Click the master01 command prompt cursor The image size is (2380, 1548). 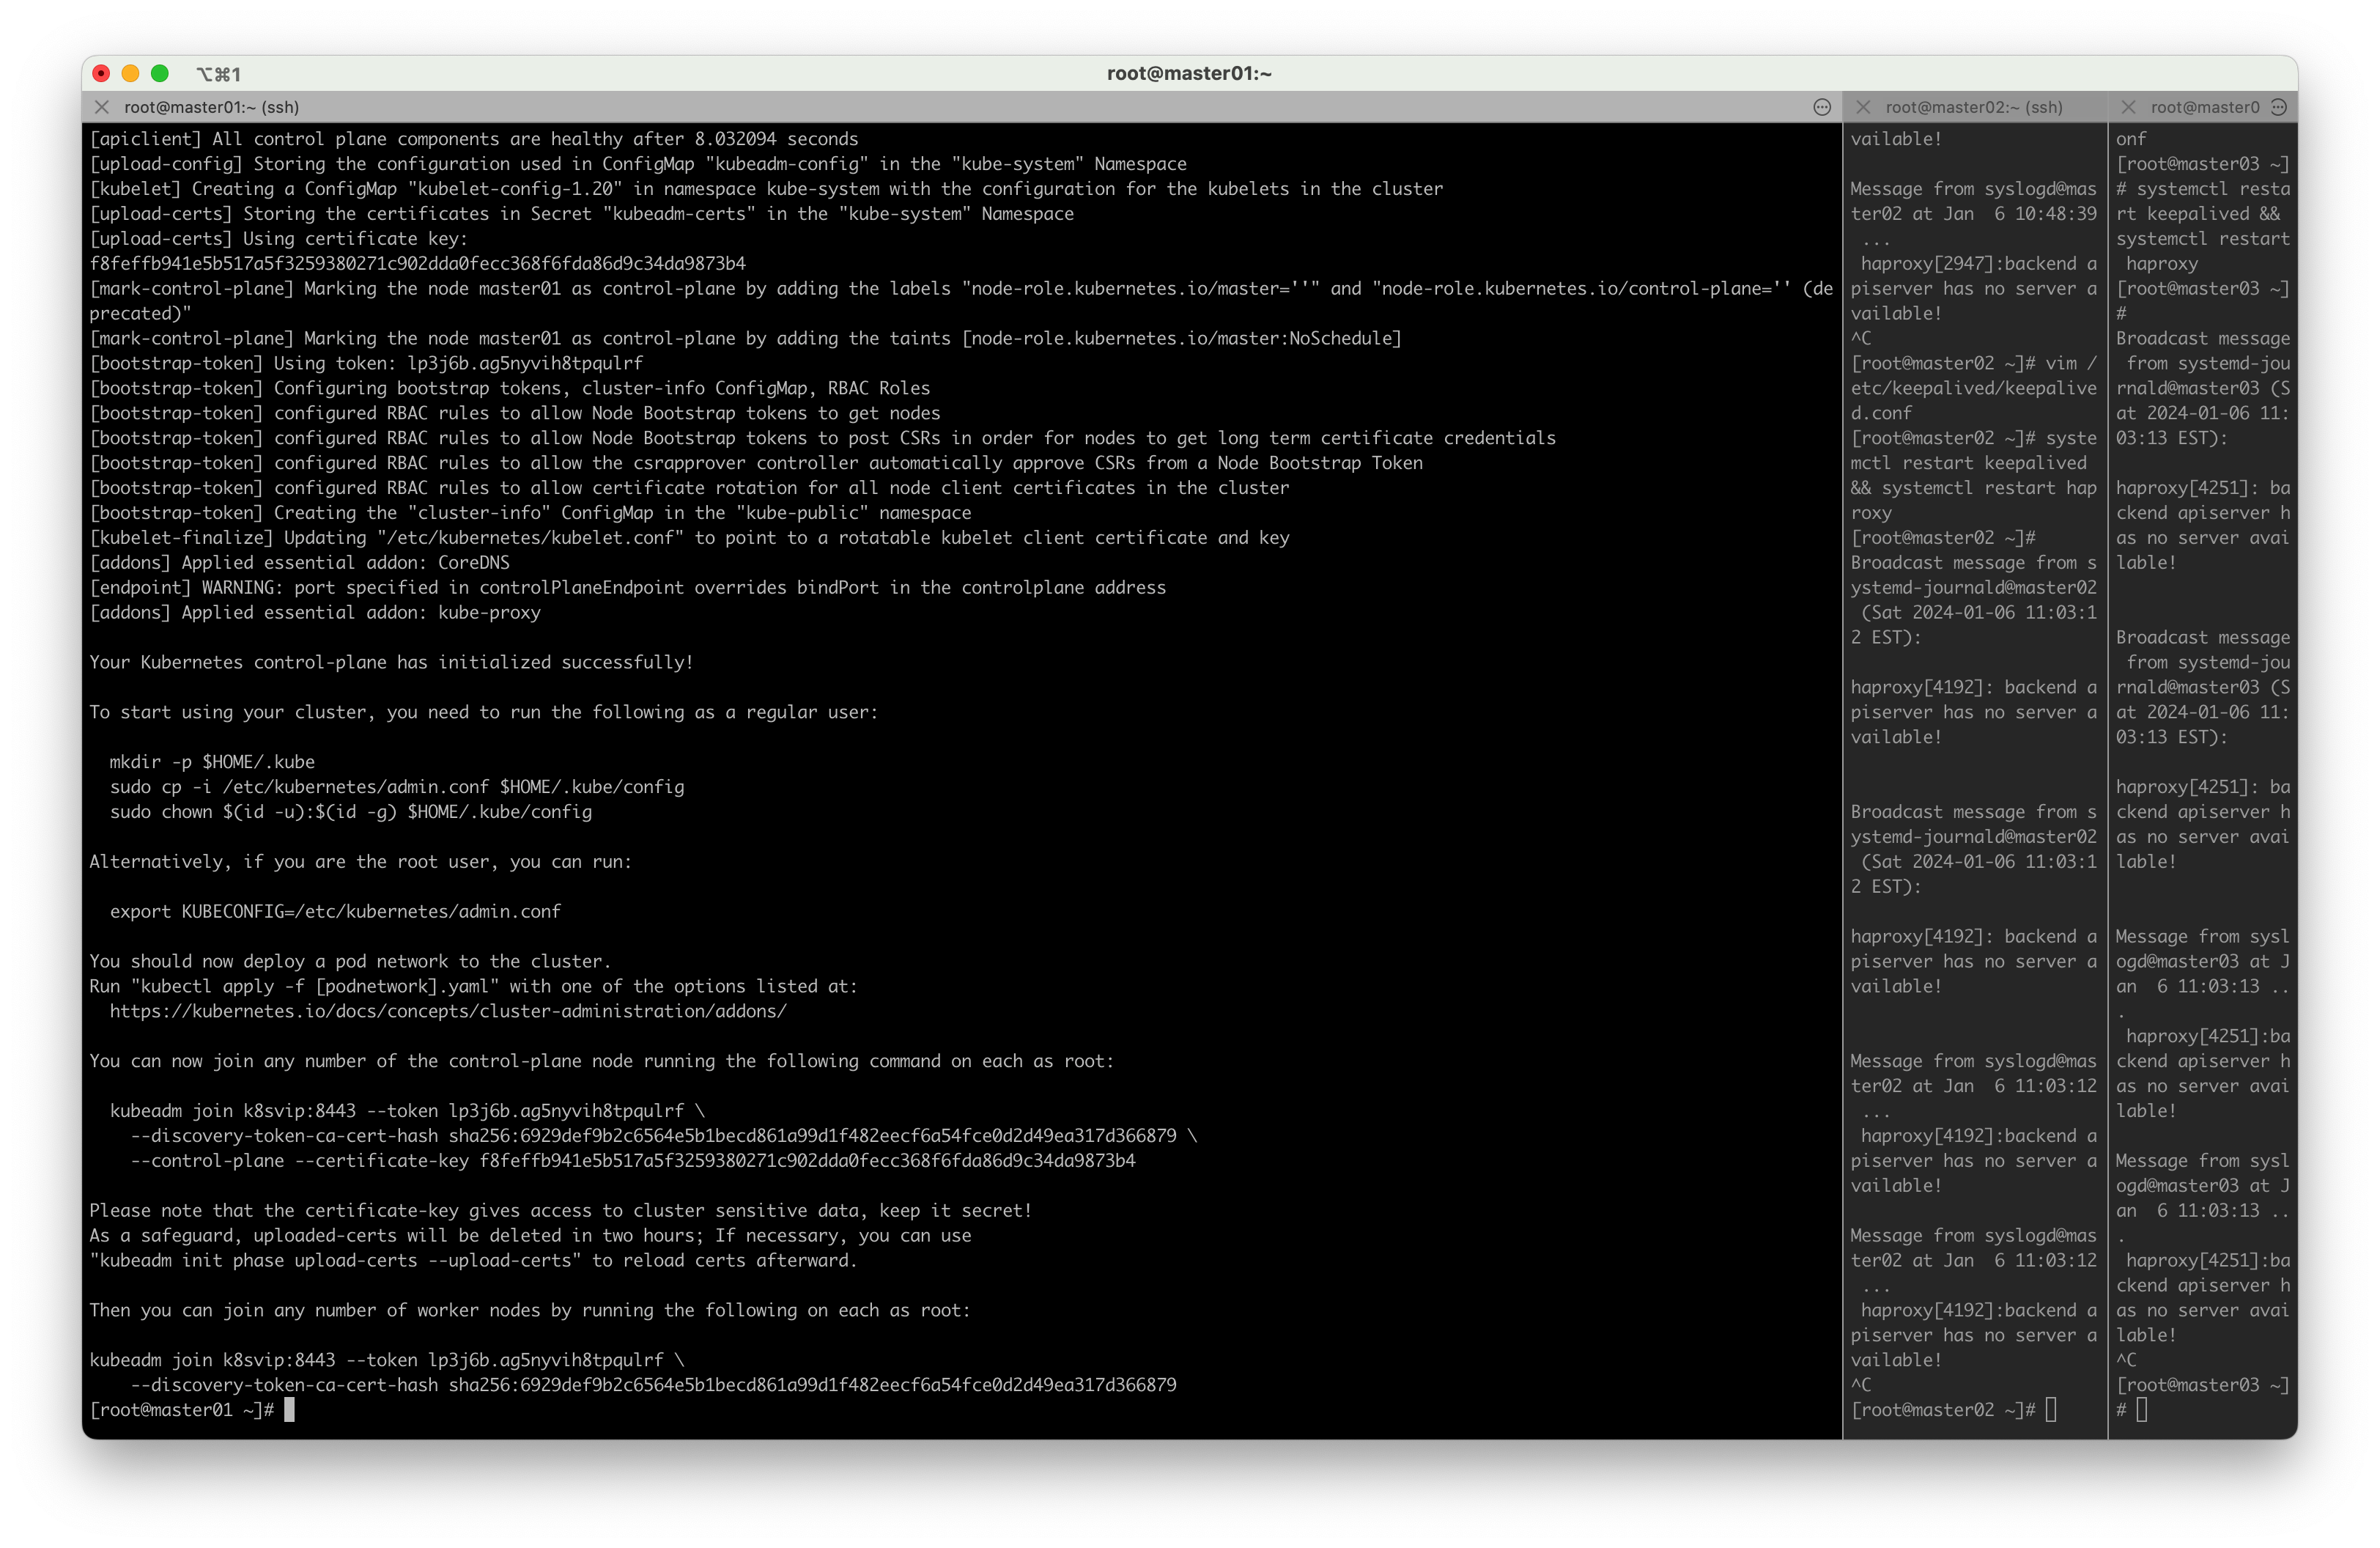(289, 1409)
